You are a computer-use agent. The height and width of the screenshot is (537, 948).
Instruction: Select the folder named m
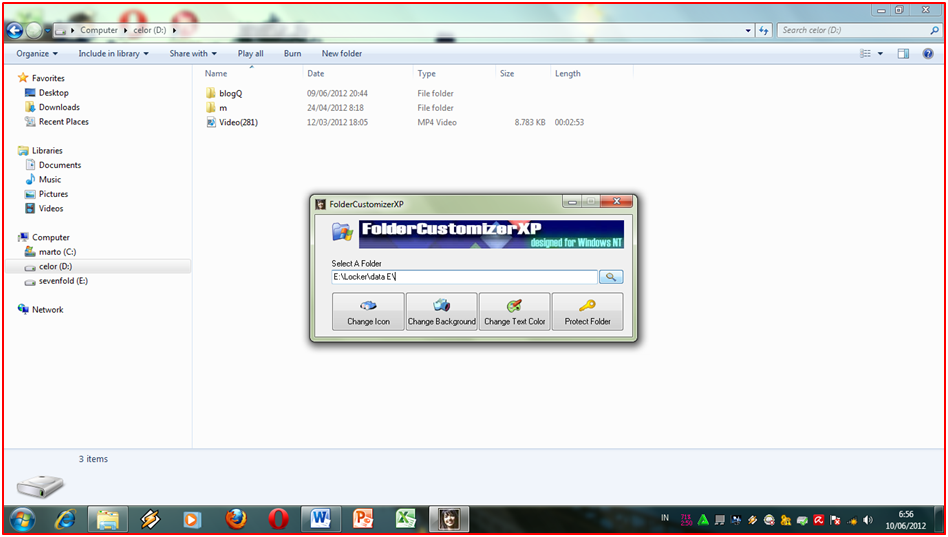click(x=216, y=108)
